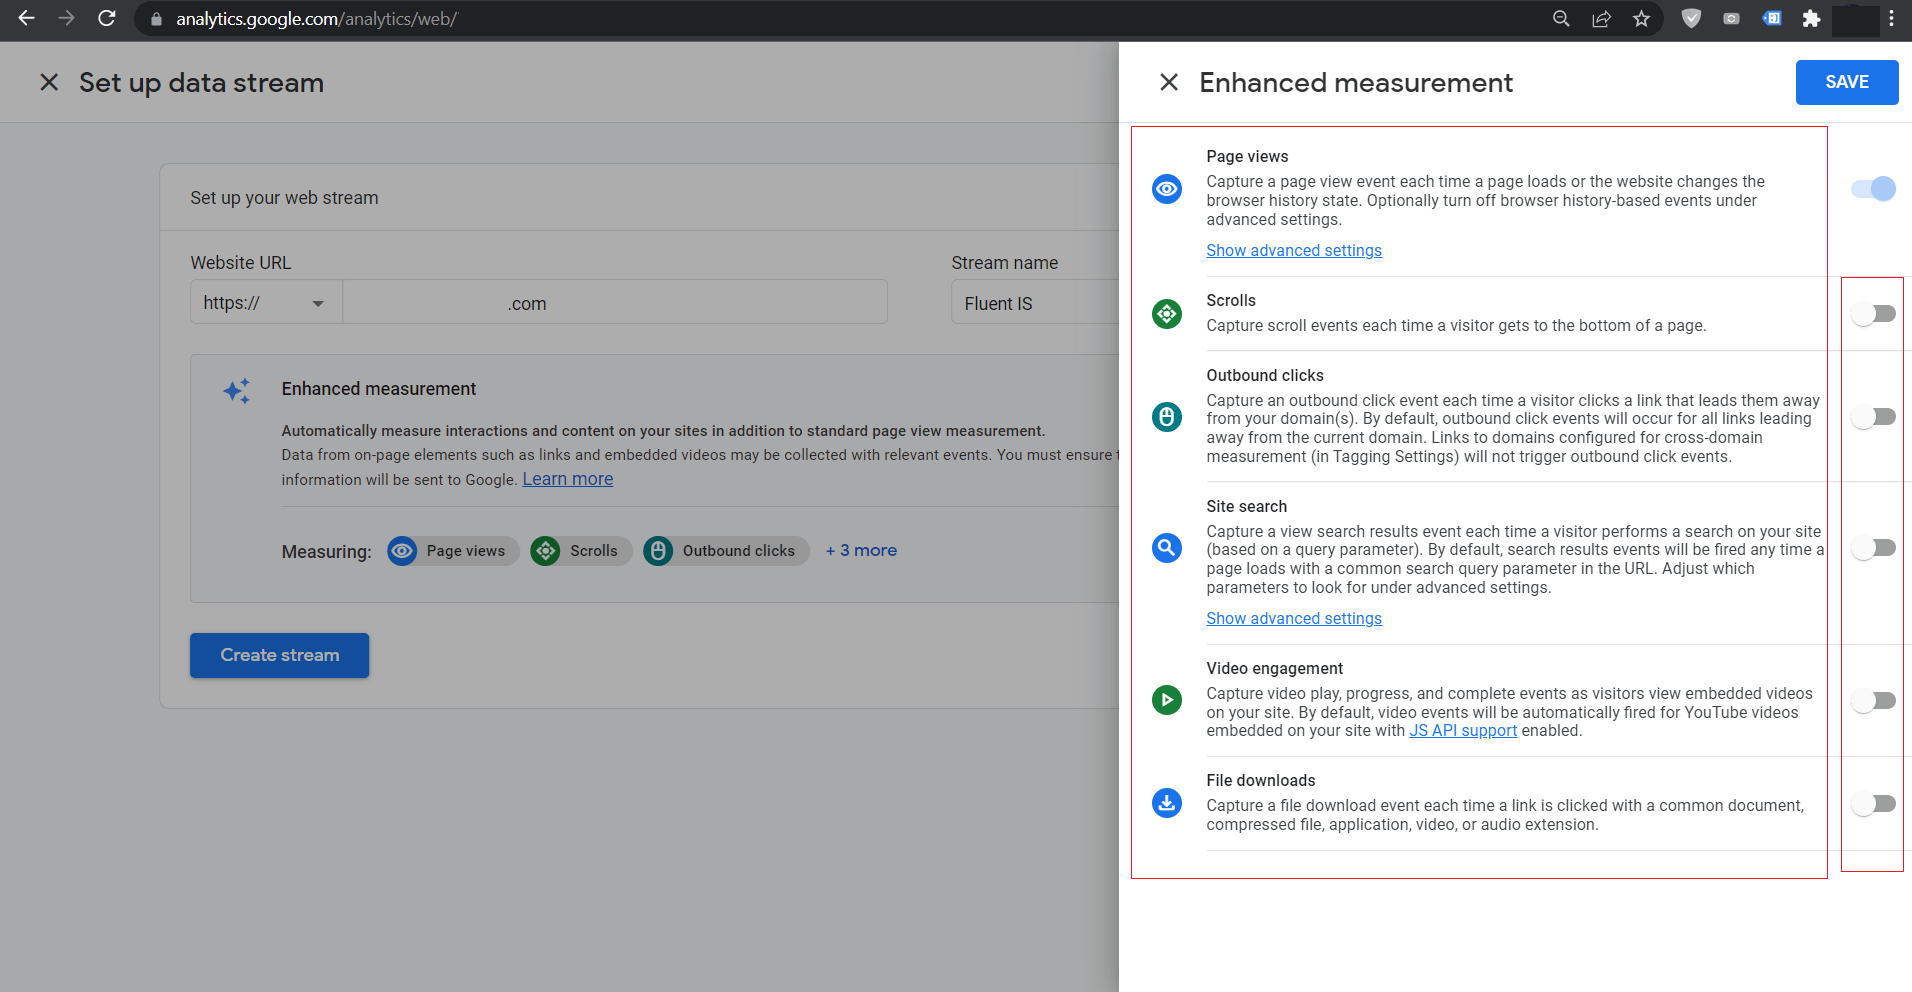Click the Site search magnifier icon
The image size is (1912, 992).
pos(1166,548)
